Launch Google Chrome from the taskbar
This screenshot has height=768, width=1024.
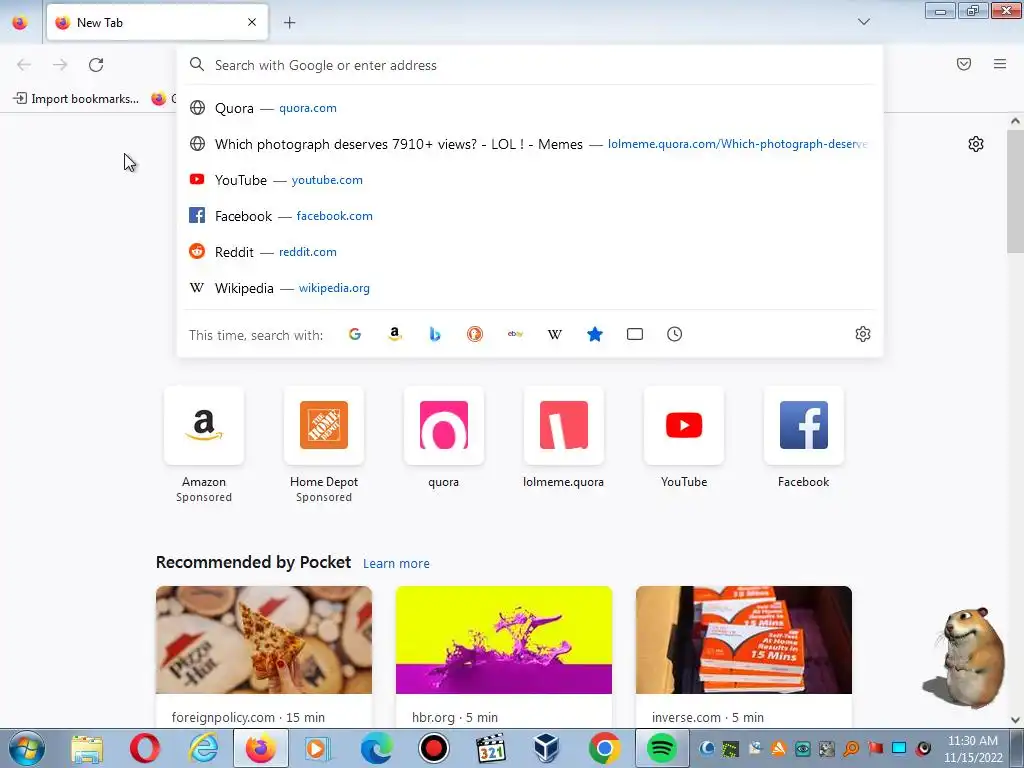(x=604, y=748)
